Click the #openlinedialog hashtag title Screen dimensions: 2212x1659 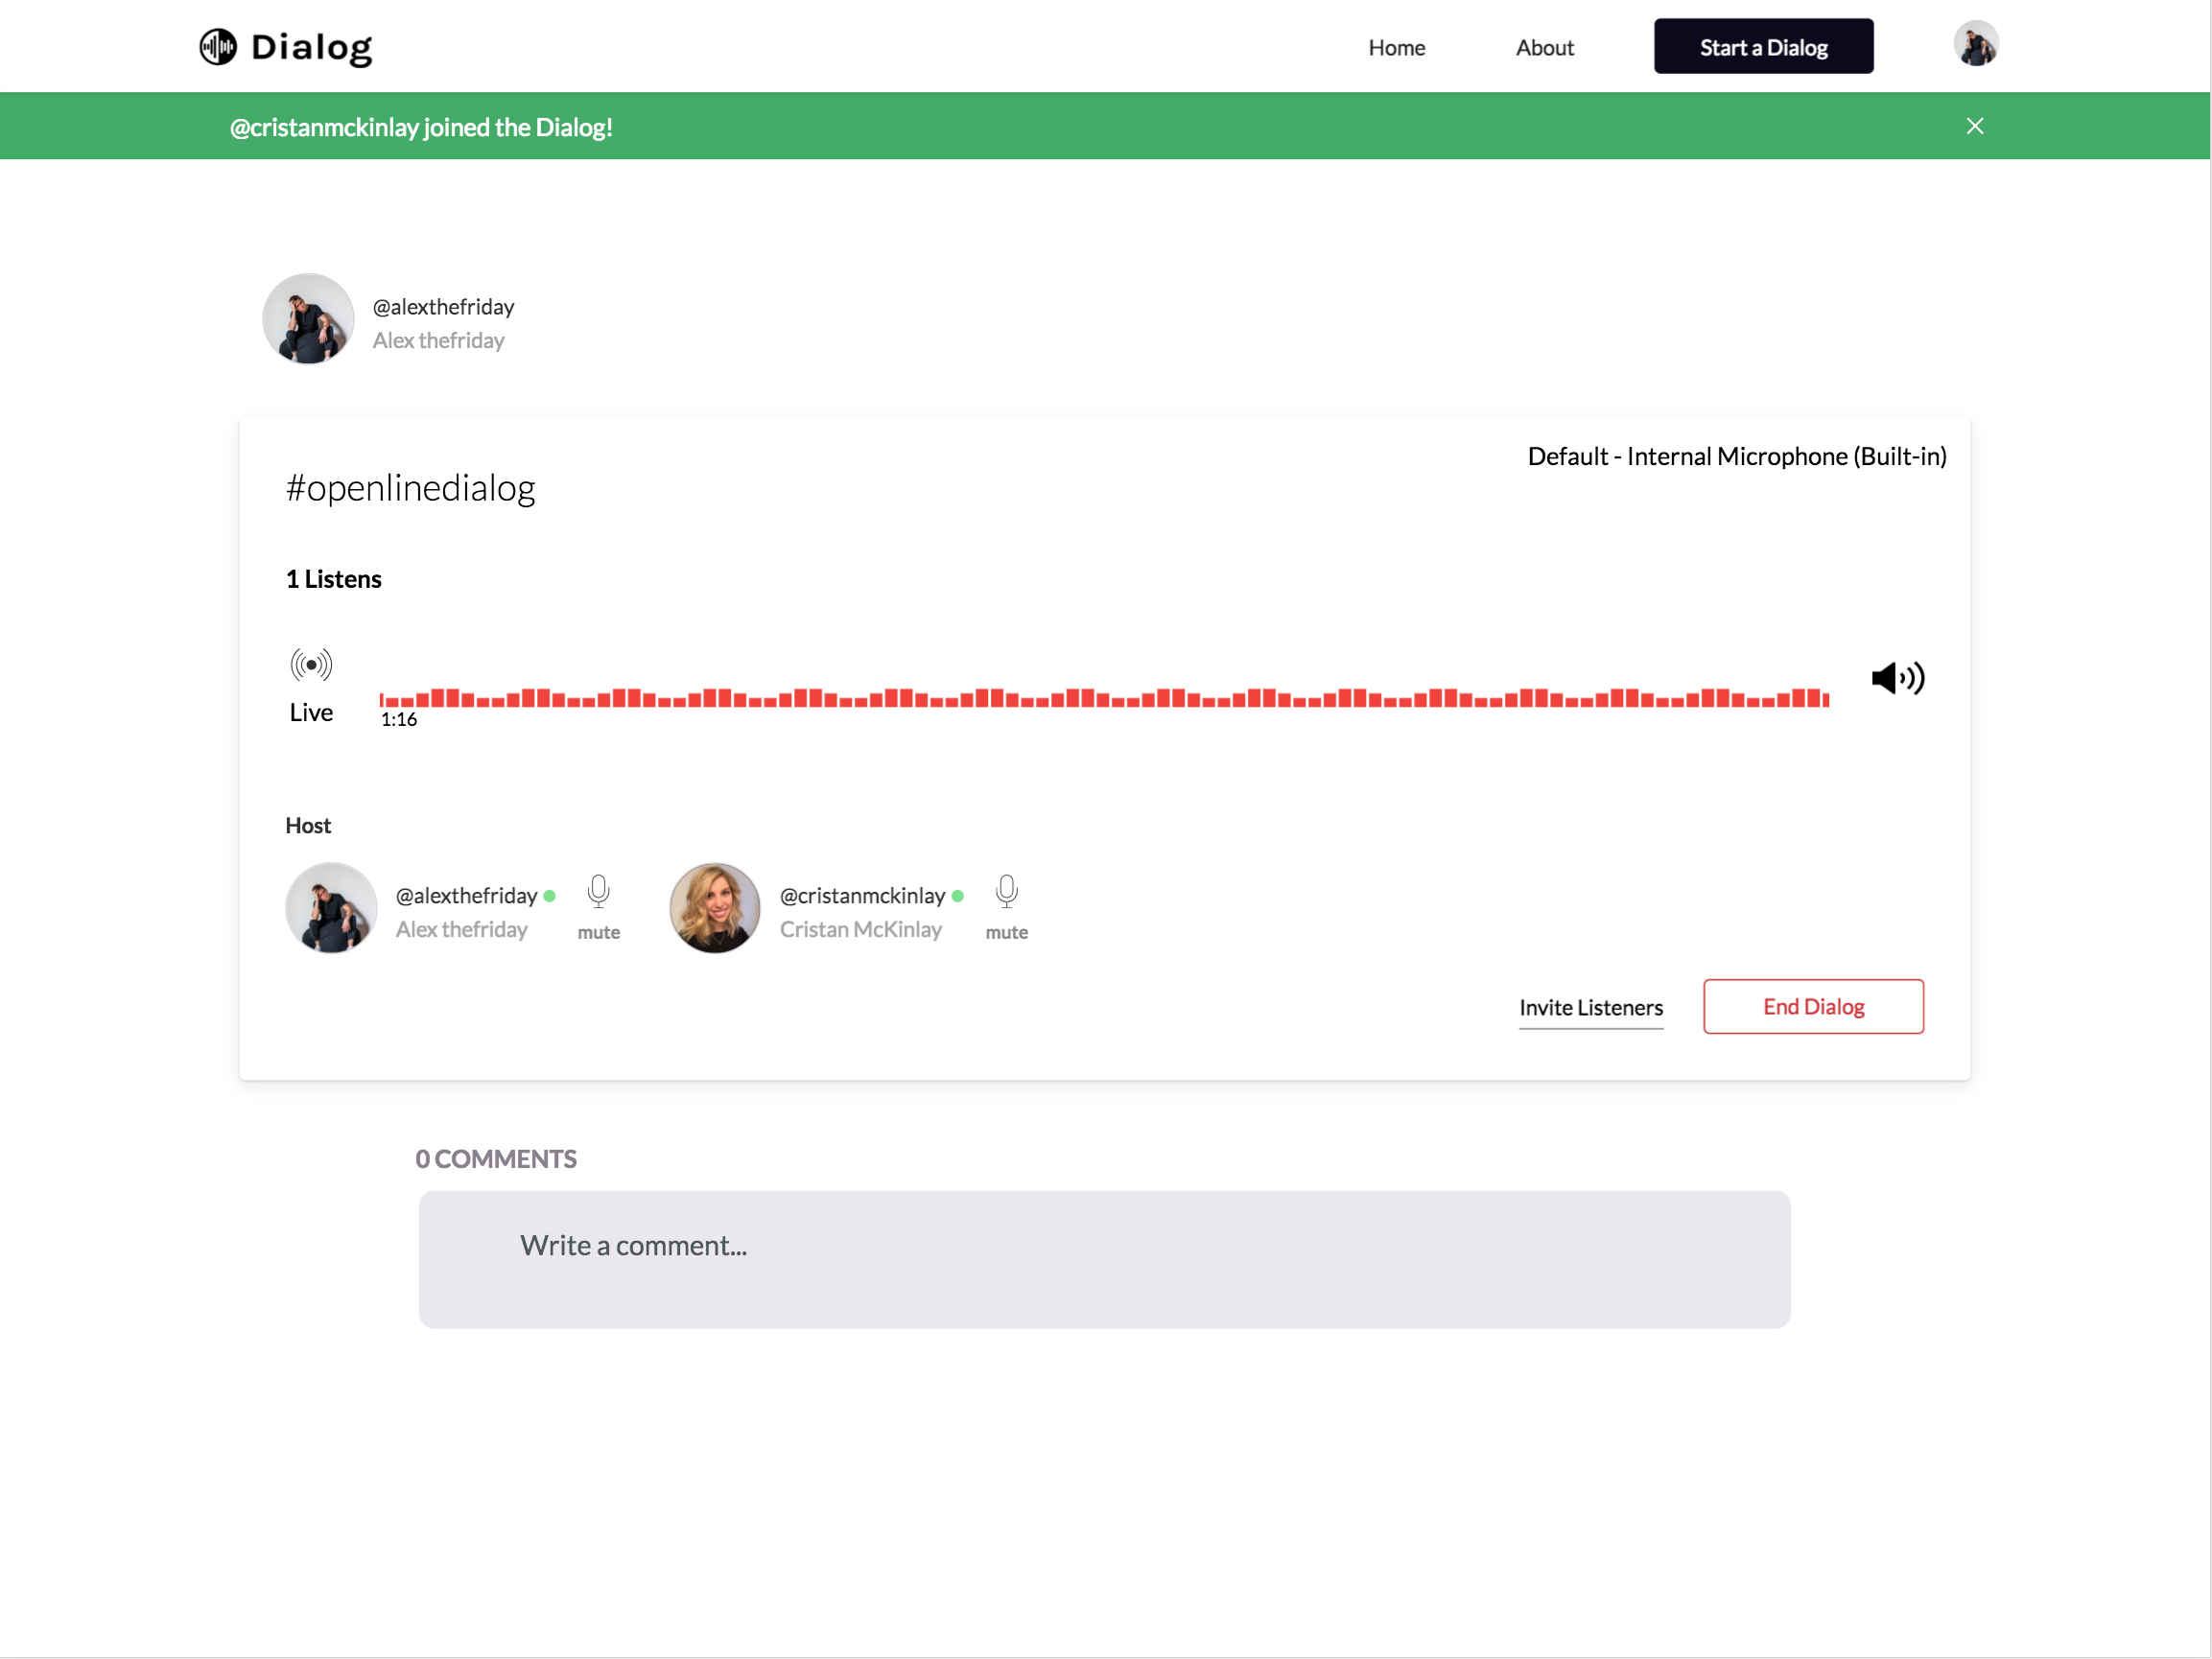point(411,489)
